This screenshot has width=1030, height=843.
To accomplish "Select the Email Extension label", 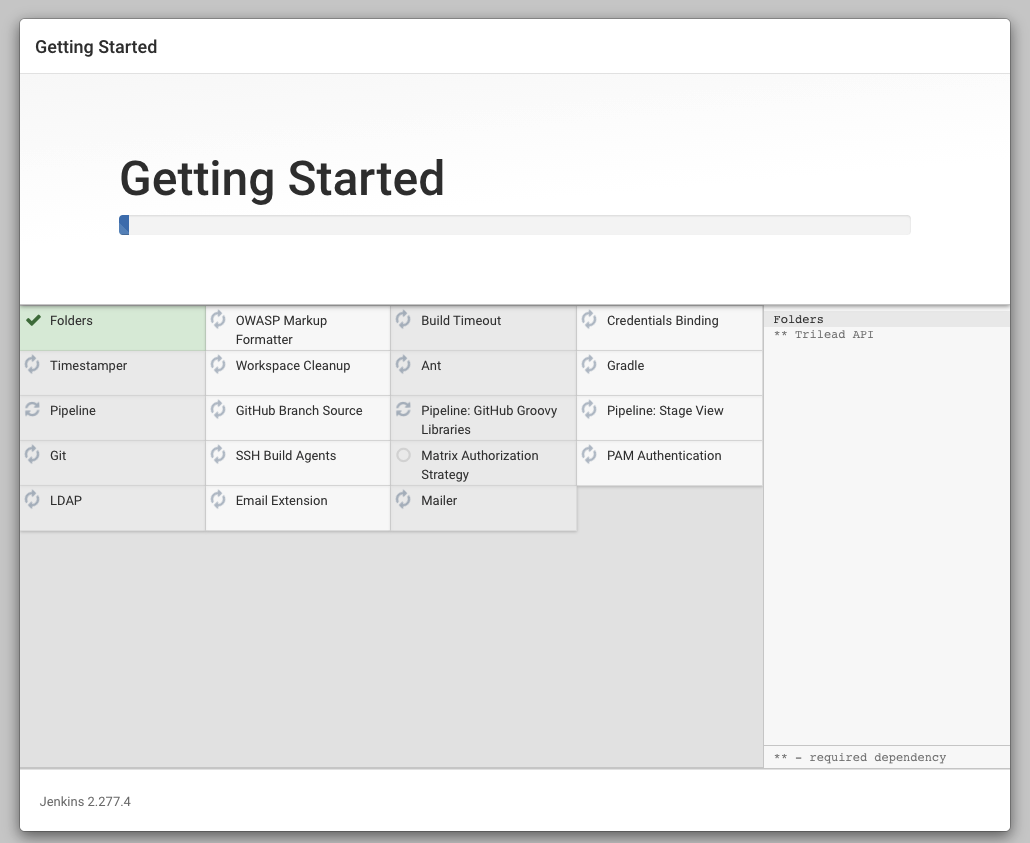I will [x=281, y=501].
